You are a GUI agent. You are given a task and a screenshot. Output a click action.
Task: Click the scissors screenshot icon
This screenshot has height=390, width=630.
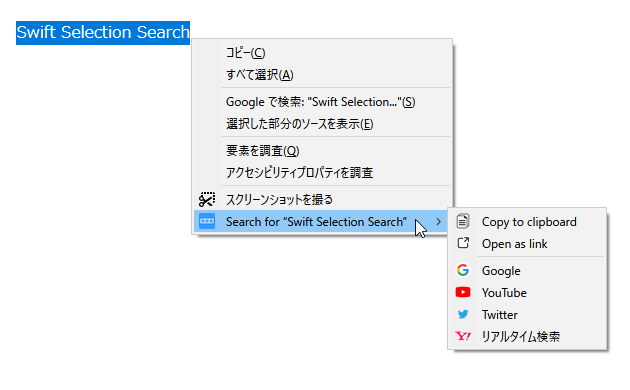click(x=207, y=200)
